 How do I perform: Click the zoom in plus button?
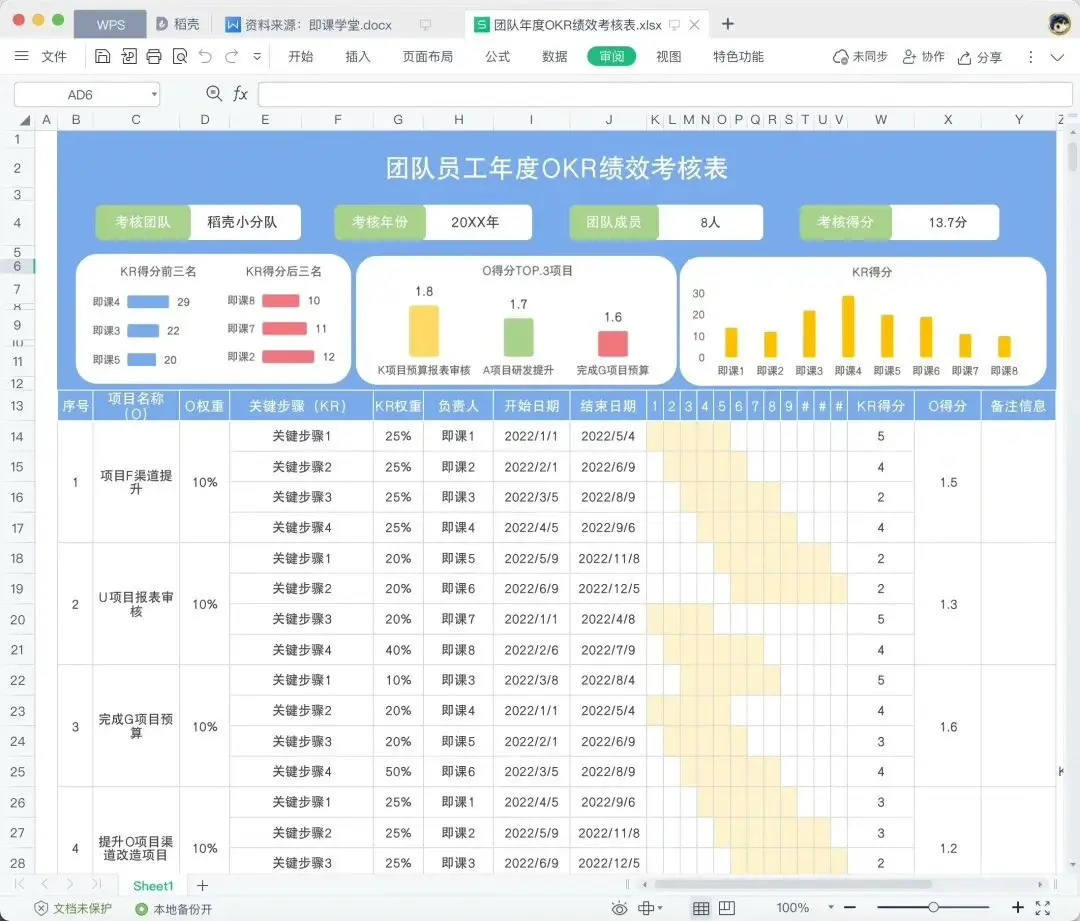tap(1018, 908)
